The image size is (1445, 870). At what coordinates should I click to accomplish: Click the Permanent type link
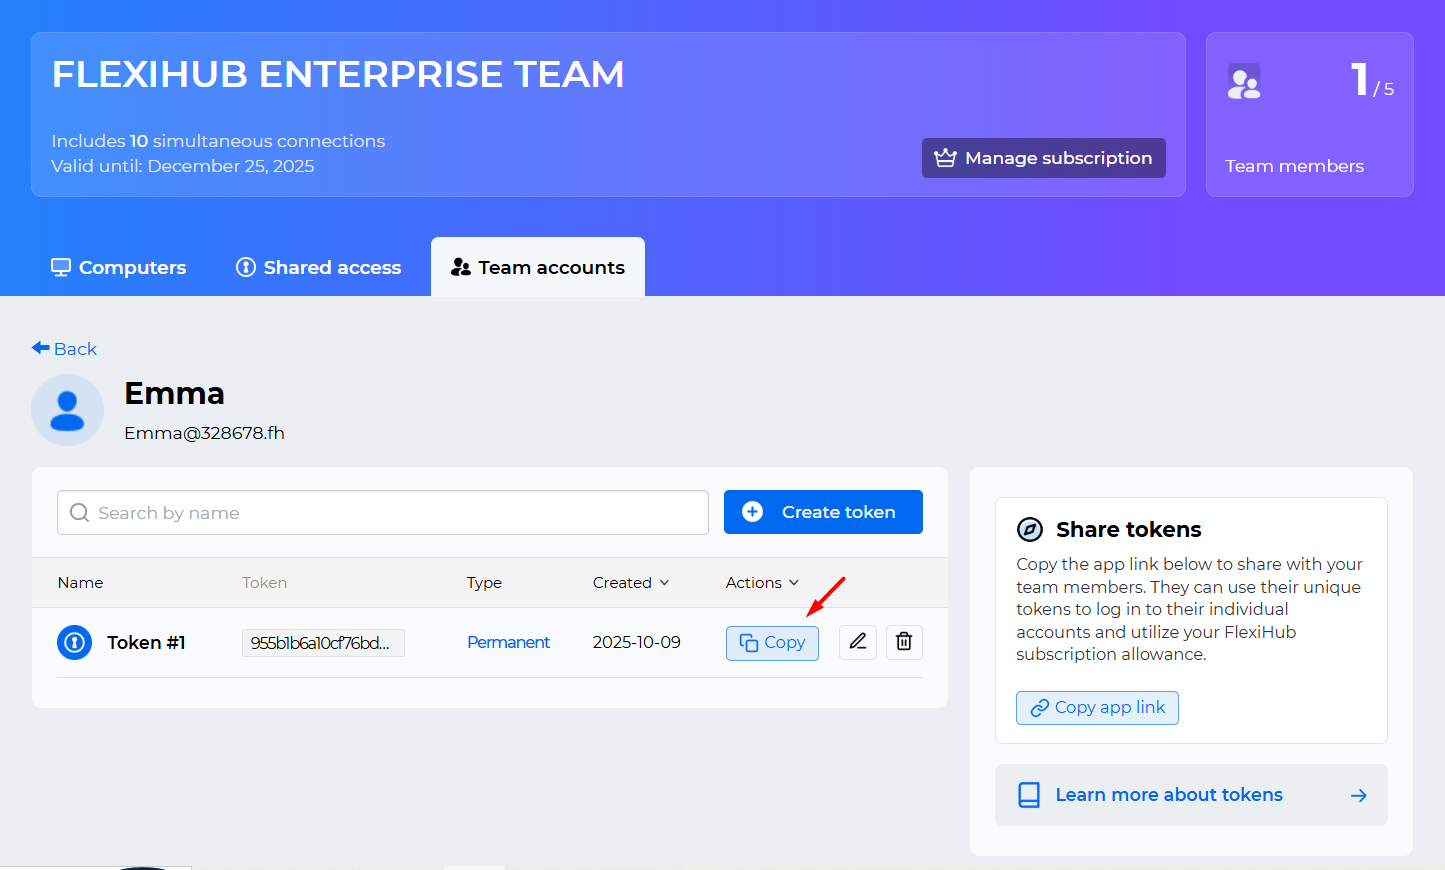pos(508,642)
